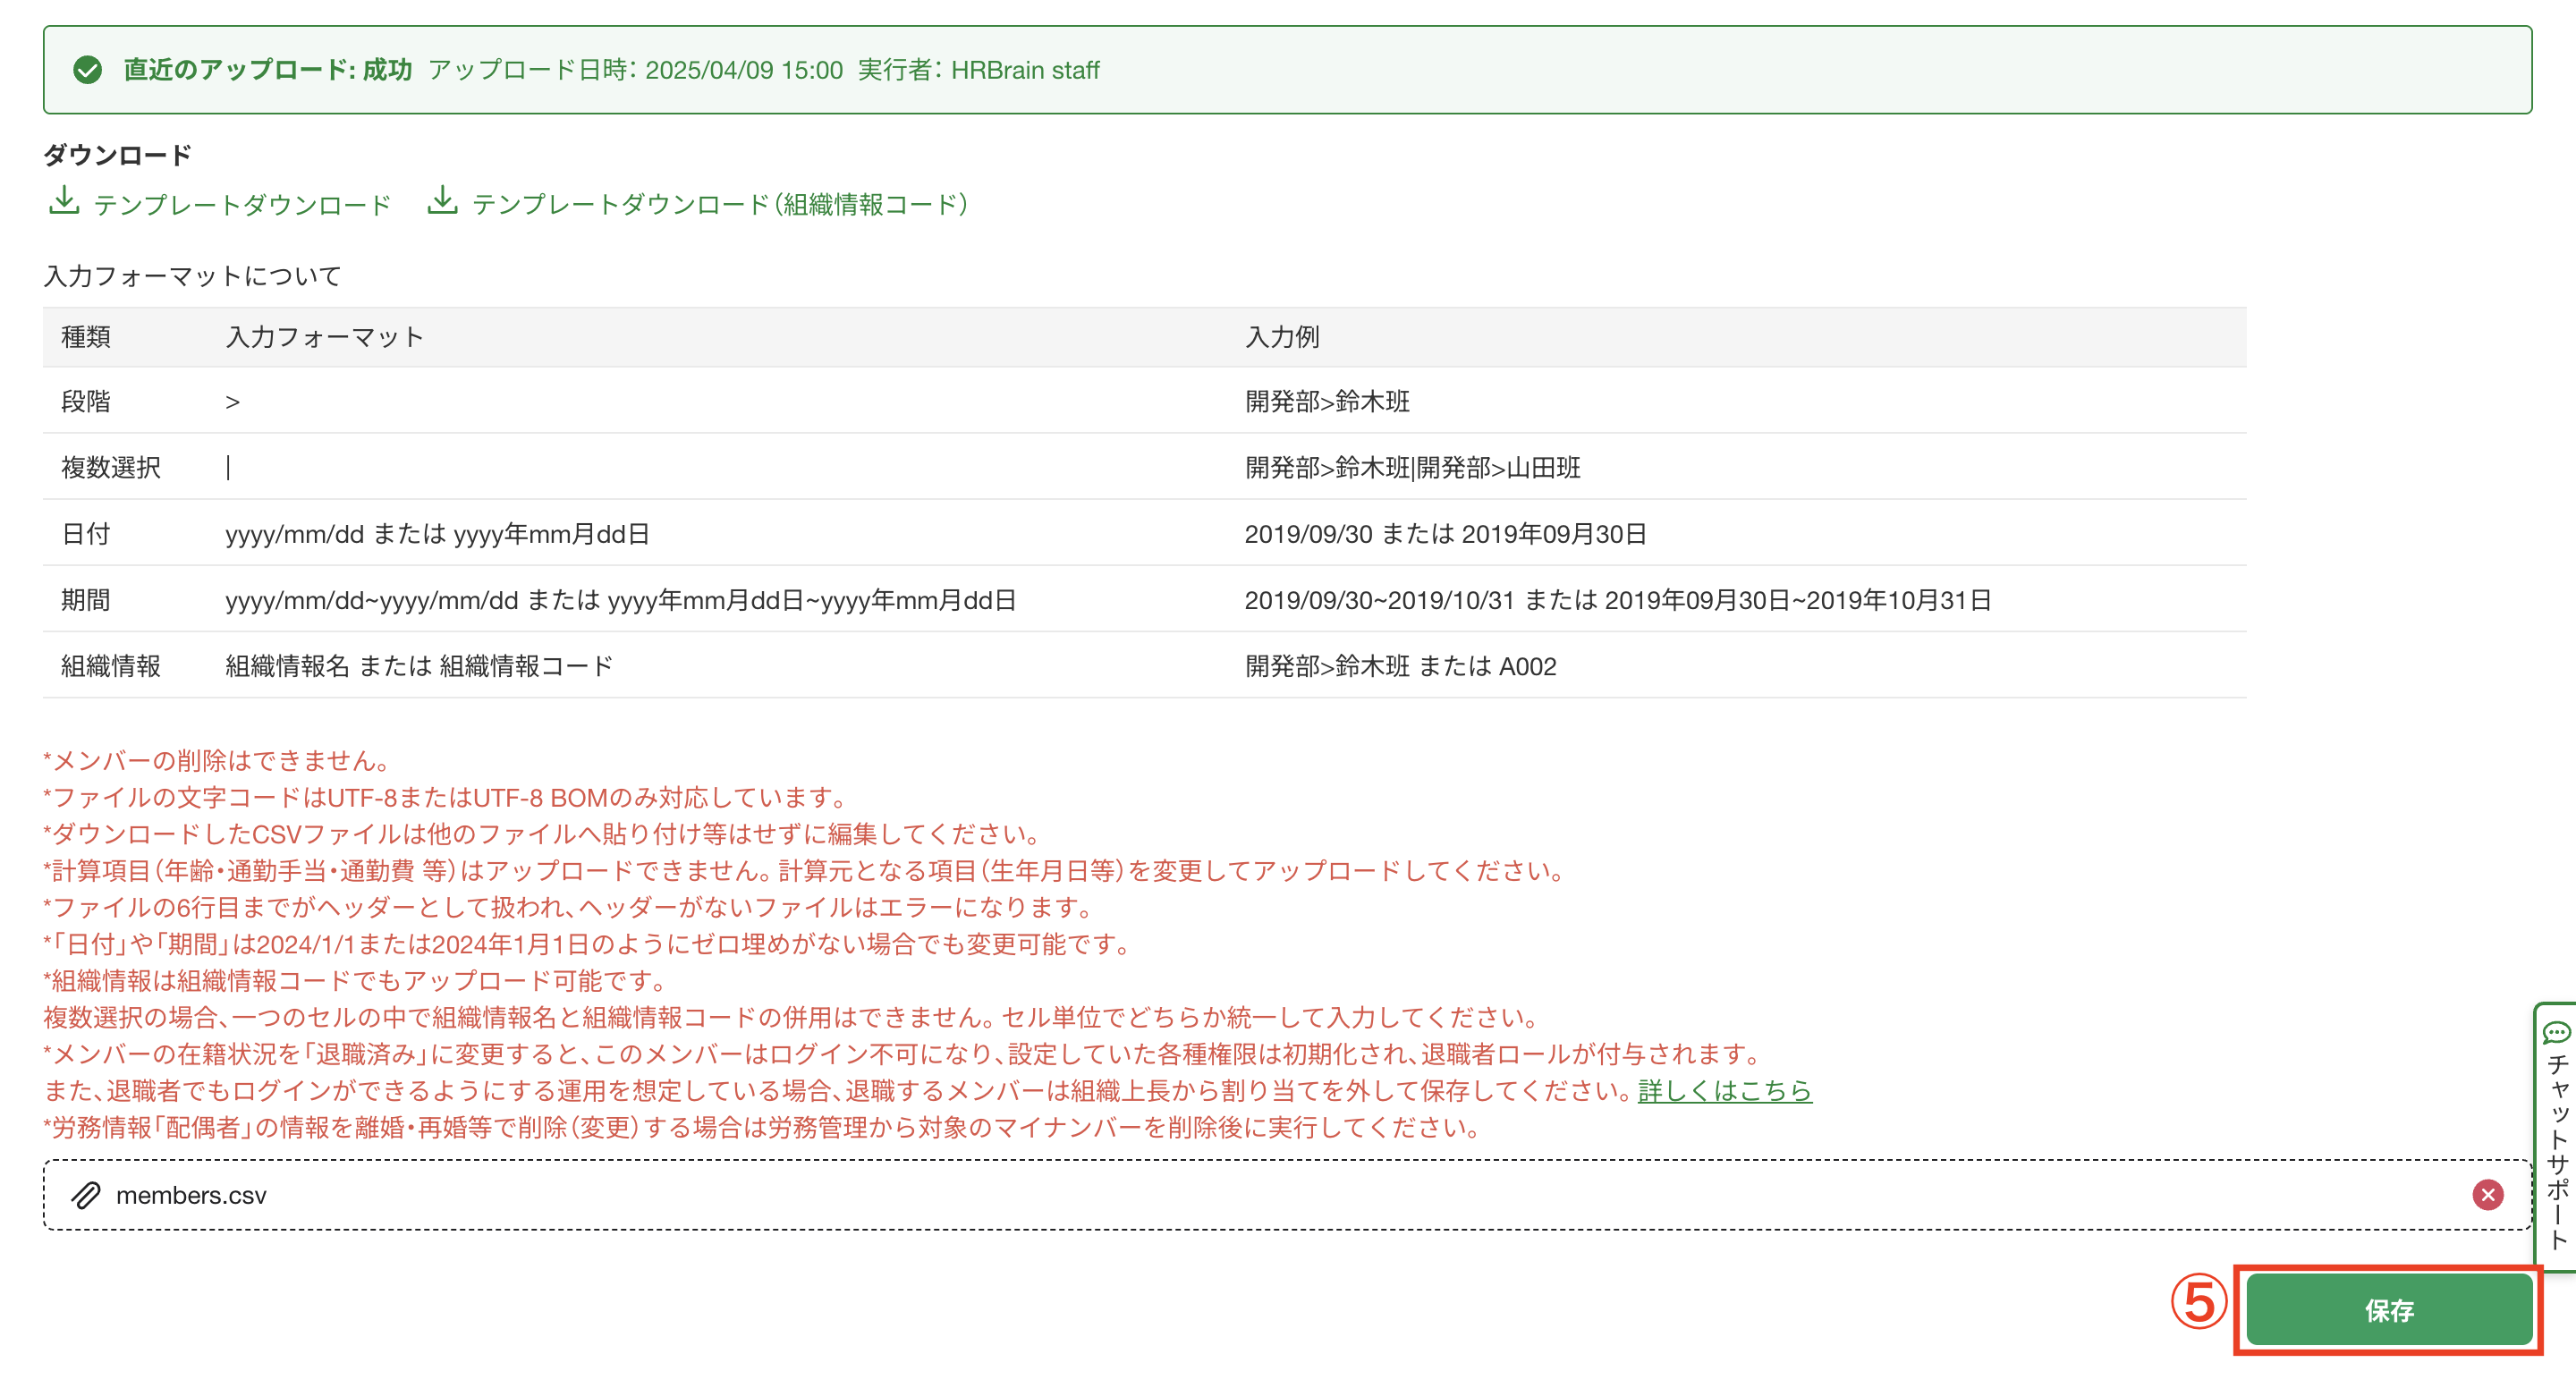
Task: Click the note about ダウンロードしたCSVファイル editing
Action: [x=545, y=834]
